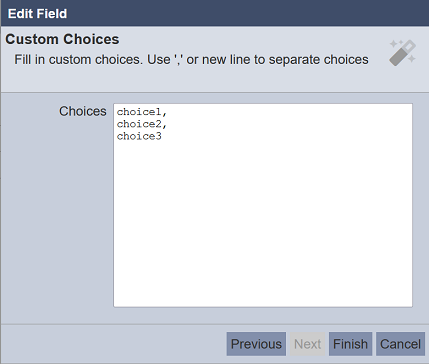Go back with the Previous button
Viewport: 429px width, 364px height.
(x=256, y=344)
